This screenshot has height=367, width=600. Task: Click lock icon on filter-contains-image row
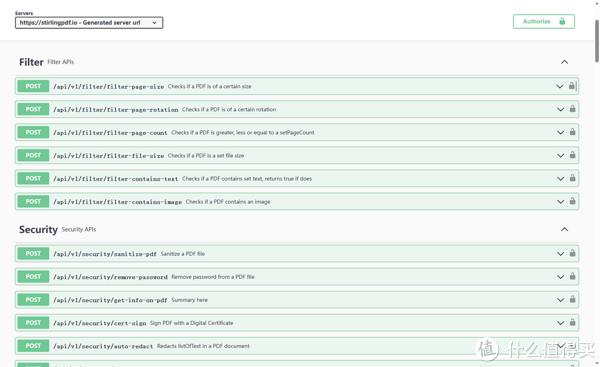[572, 201]
